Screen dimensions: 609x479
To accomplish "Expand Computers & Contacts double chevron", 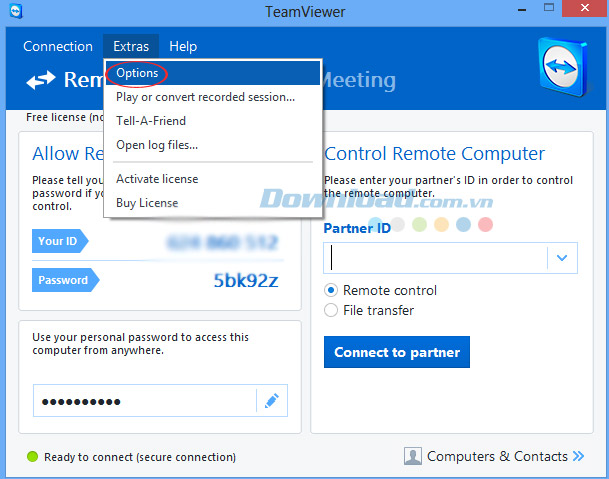I will pos(578,456).
